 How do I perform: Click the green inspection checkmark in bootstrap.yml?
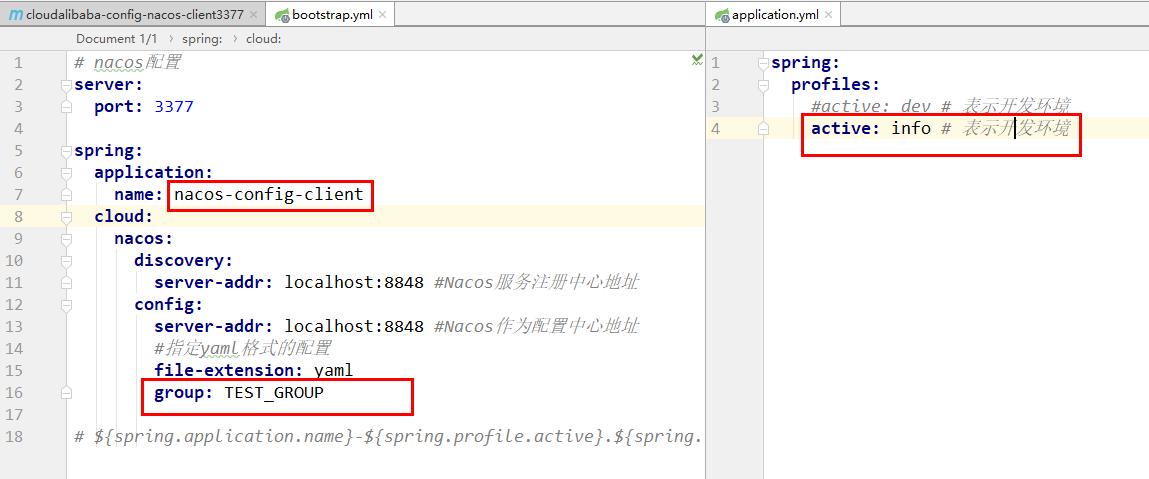click(697, 61)
